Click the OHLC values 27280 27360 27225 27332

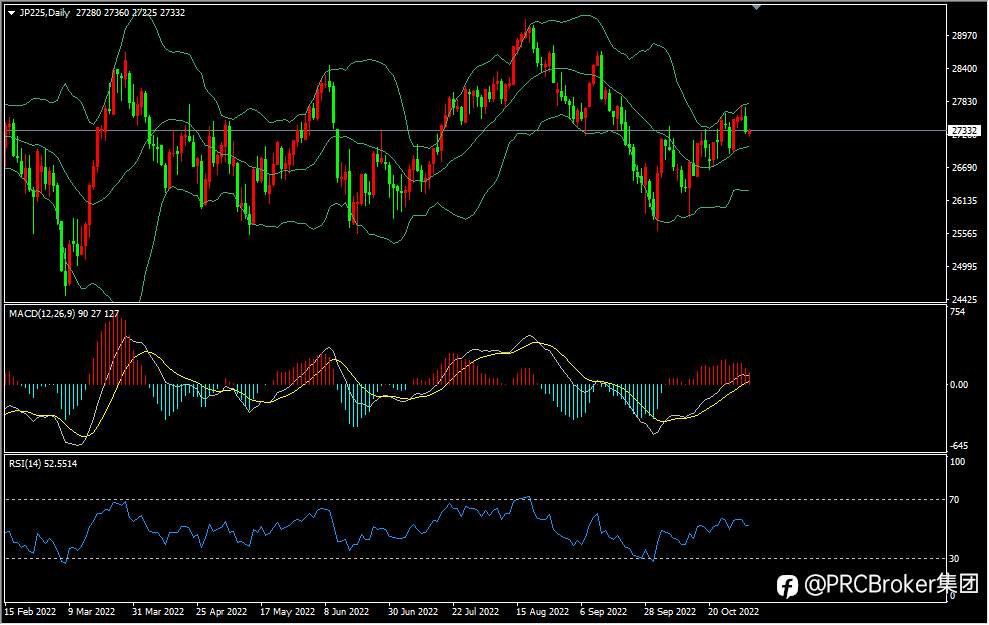[x=131, y=13]
